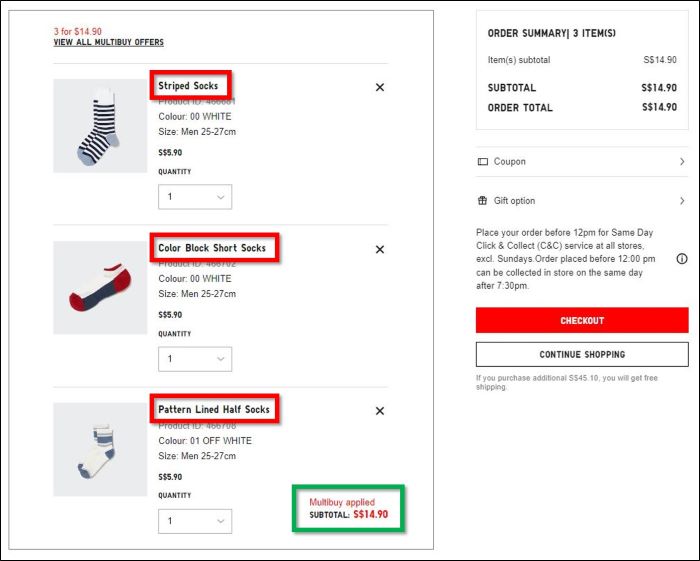Open View All Multibuy Offers link
700x561 pixels.
click(x=109, y=42)
